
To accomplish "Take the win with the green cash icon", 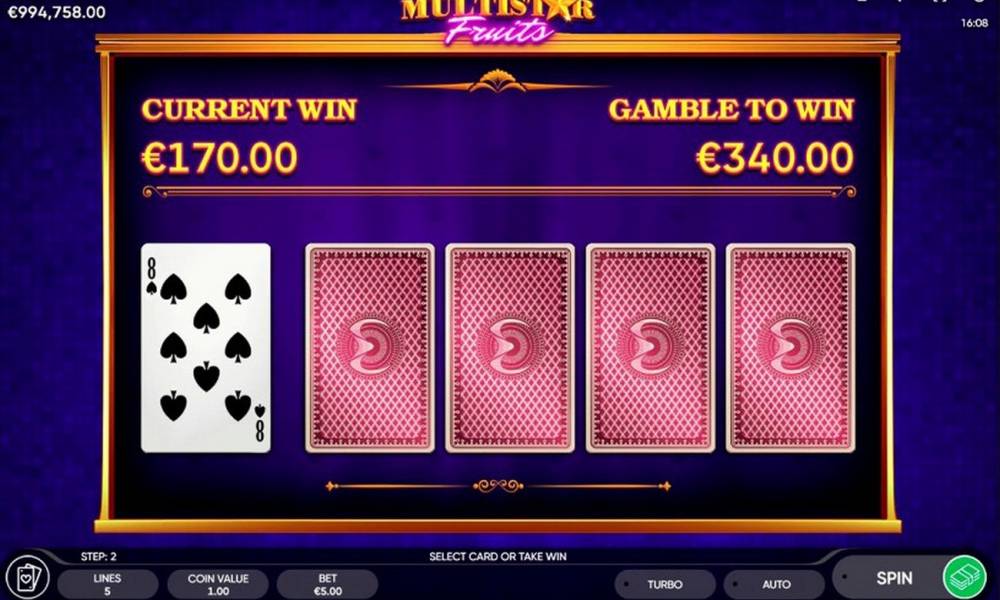I will (964, 577).
